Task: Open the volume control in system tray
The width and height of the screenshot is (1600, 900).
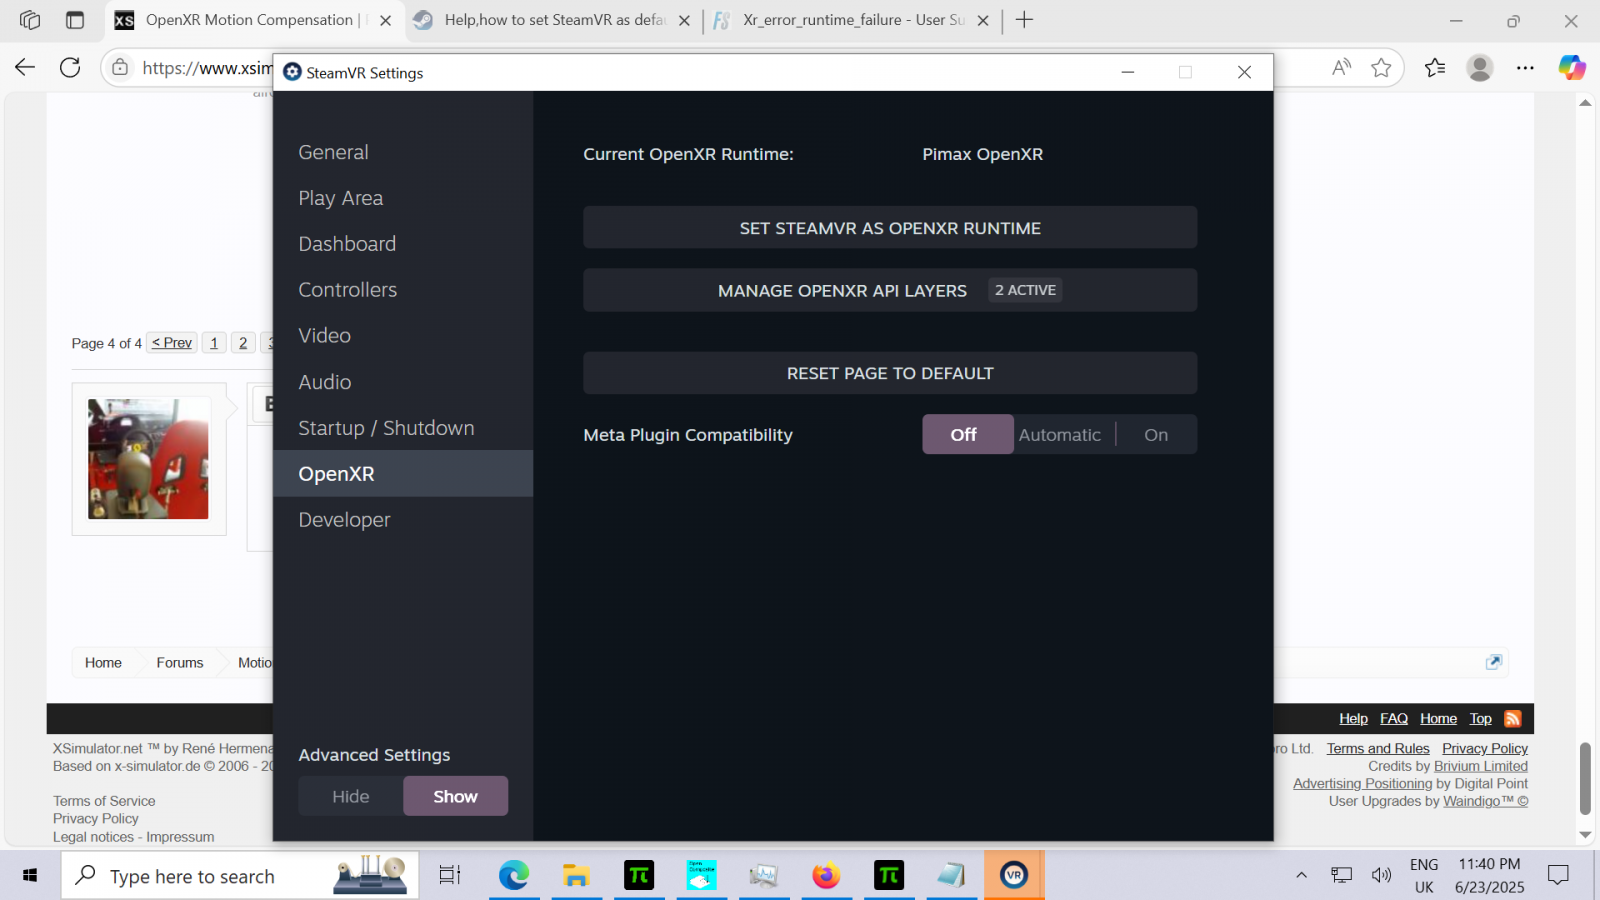Action: tap(1381, 876)
